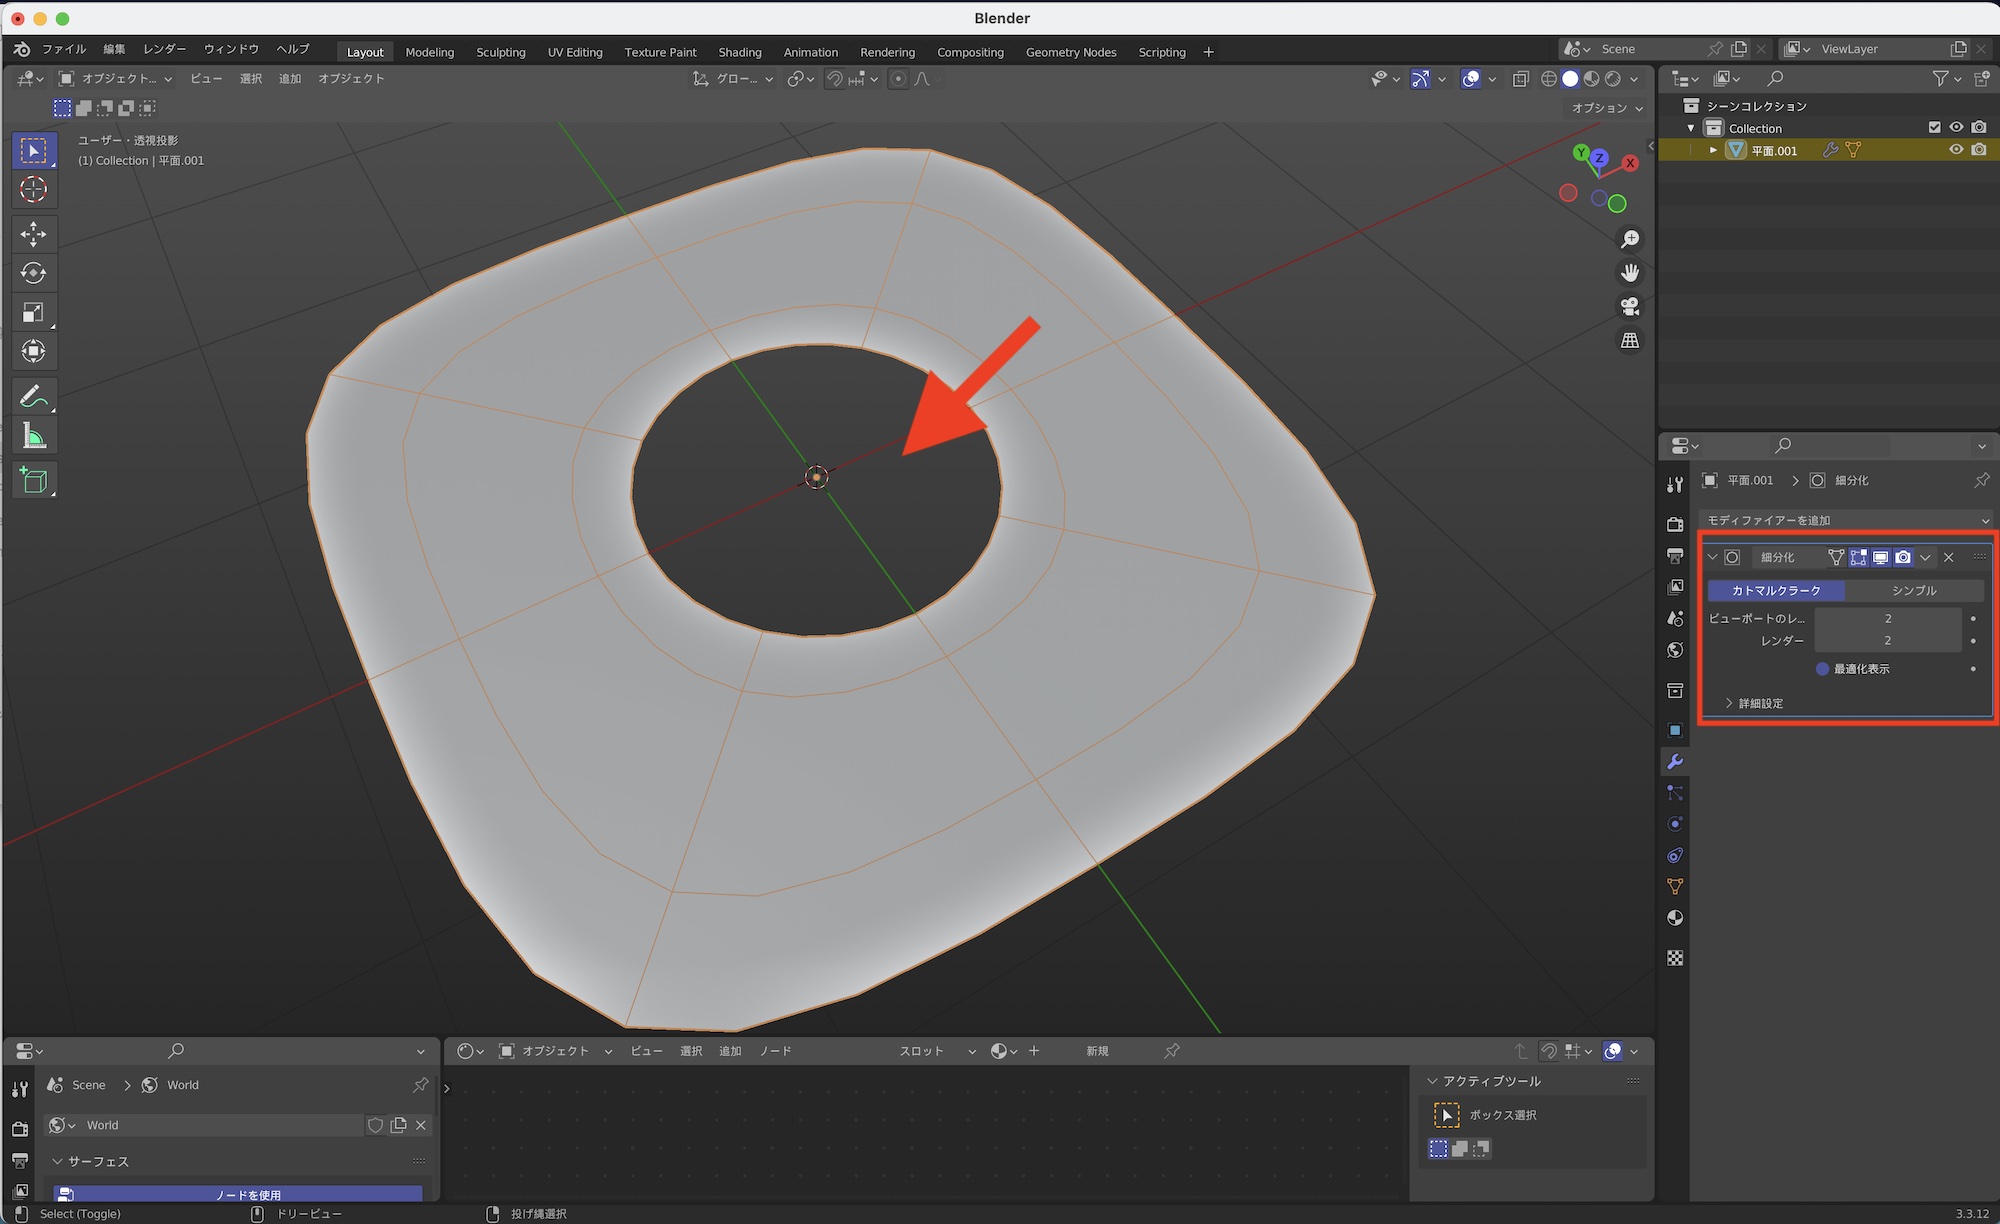Uncheck the Collection exclude checkbox

[1934, 128]
